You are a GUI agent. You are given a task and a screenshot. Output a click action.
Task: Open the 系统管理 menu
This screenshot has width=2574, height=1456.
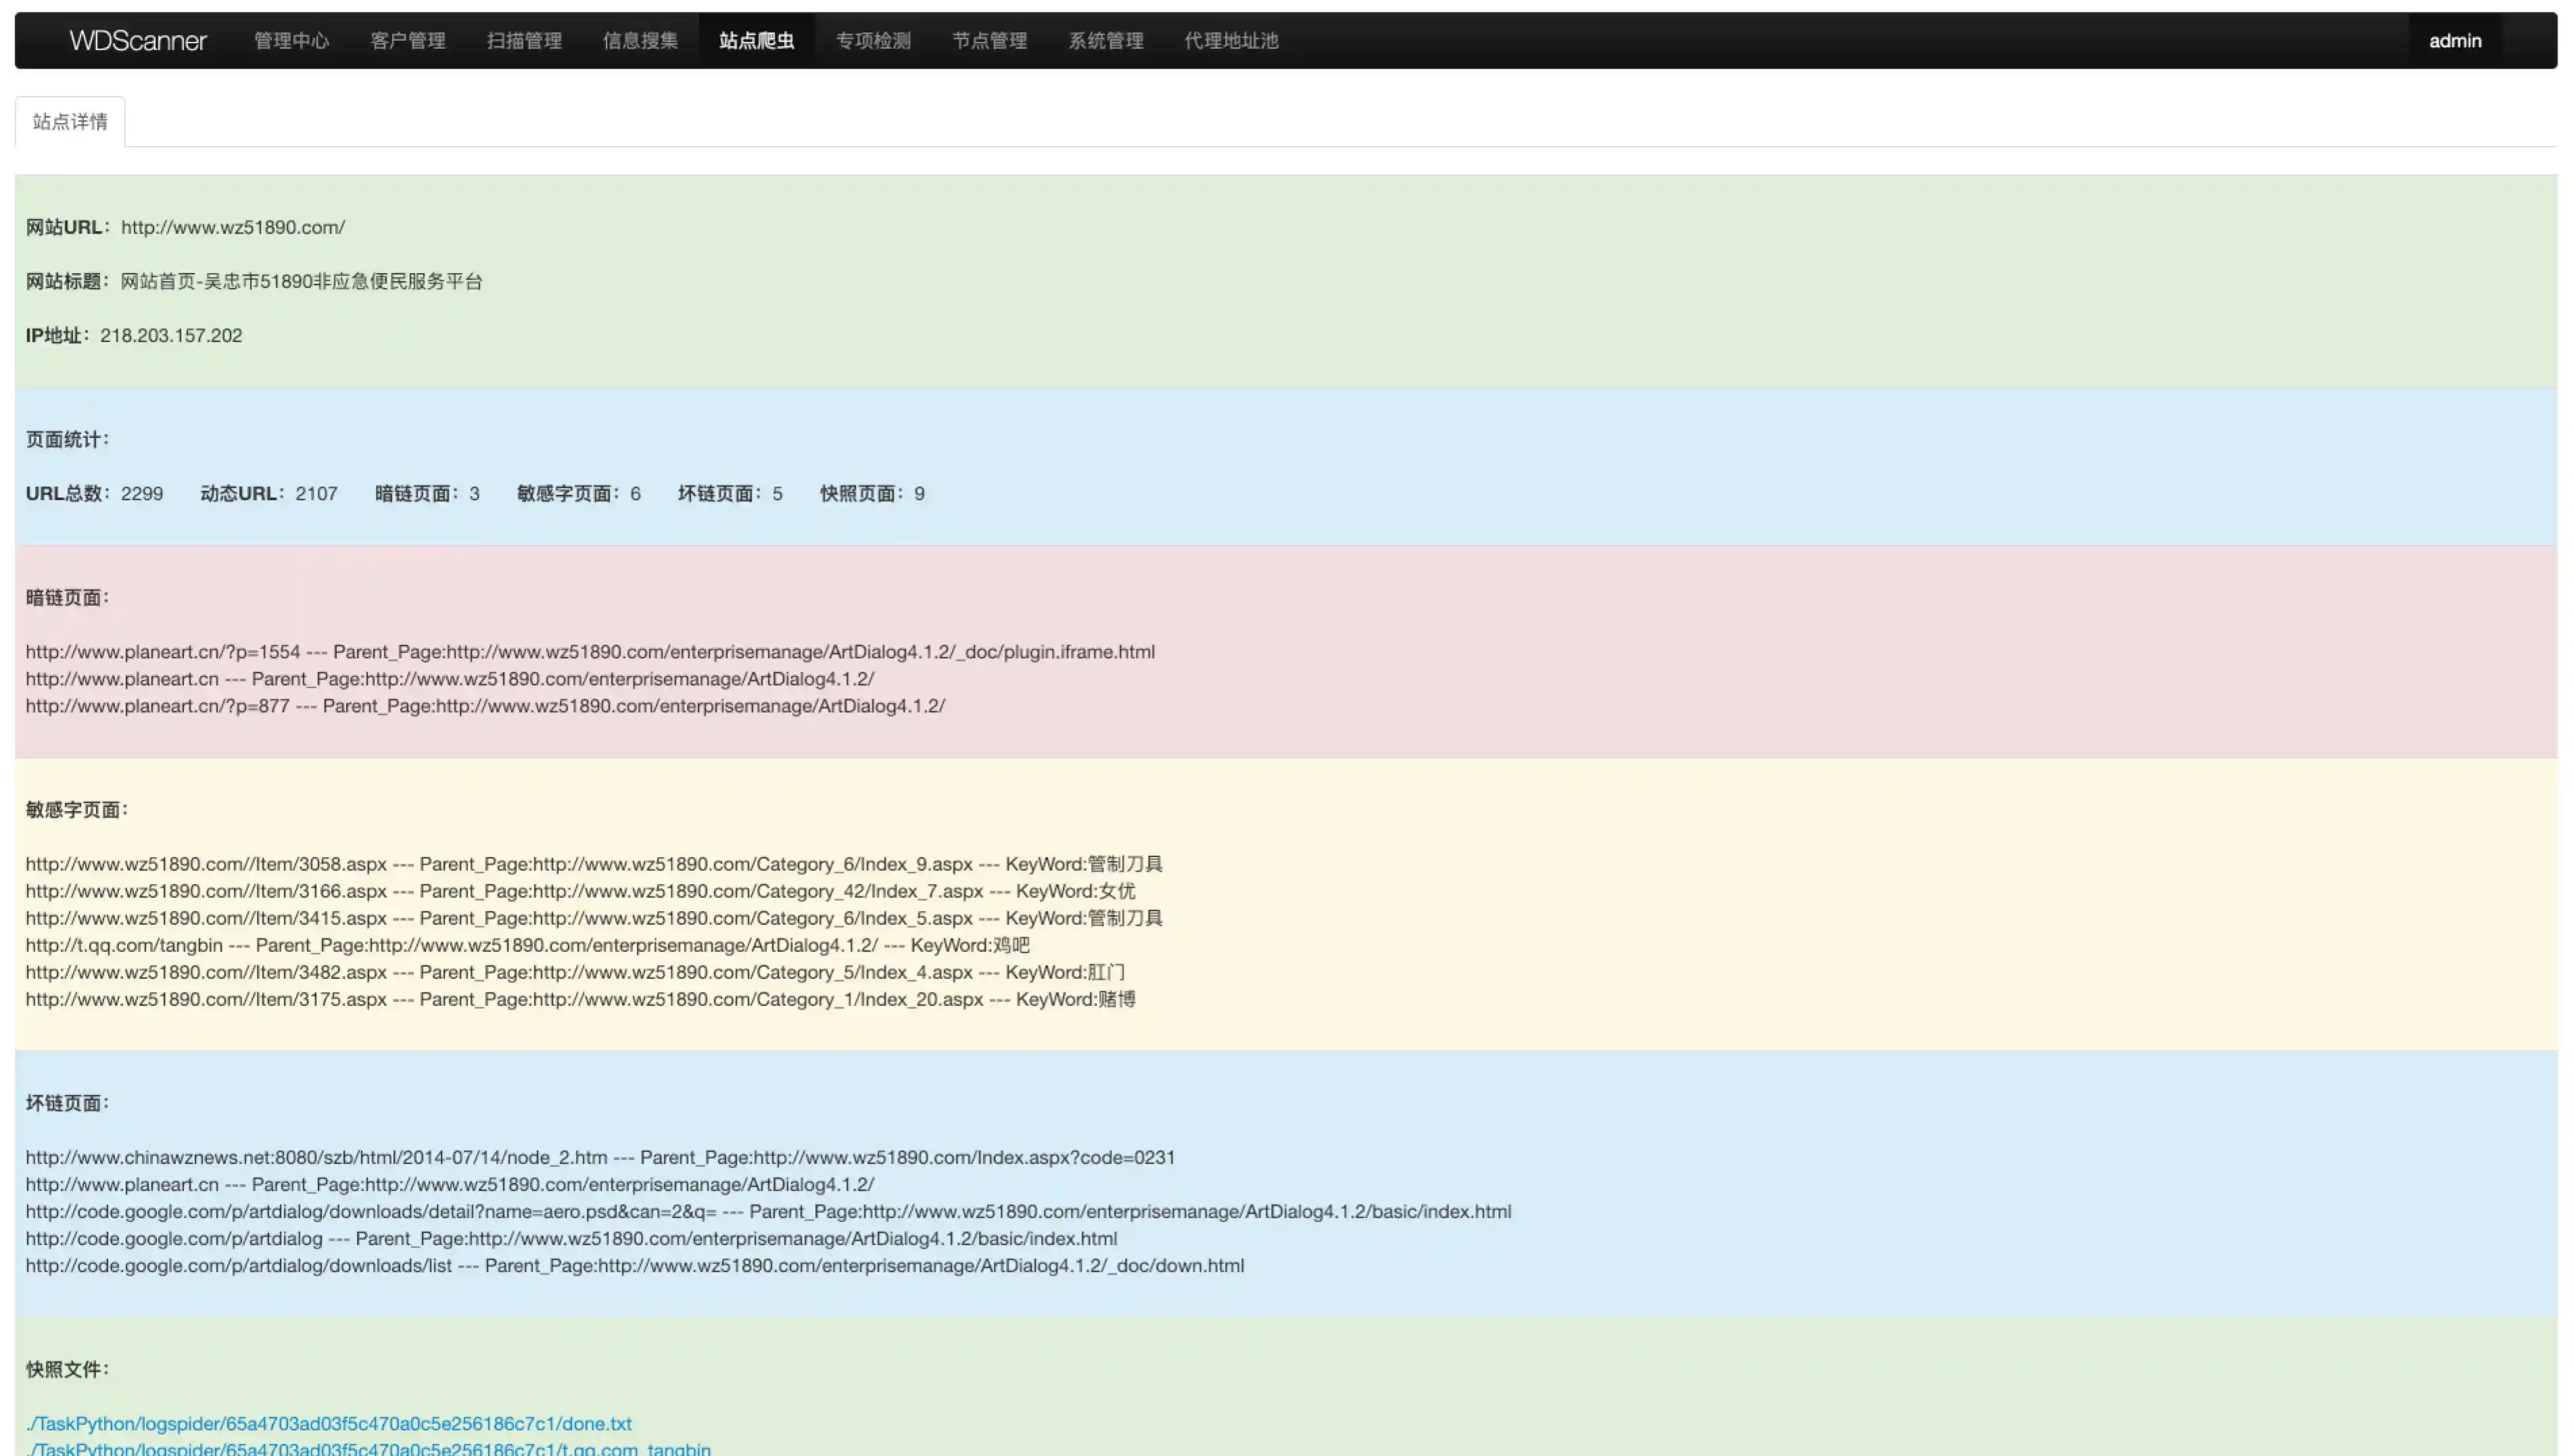[x=1105, y=41]
